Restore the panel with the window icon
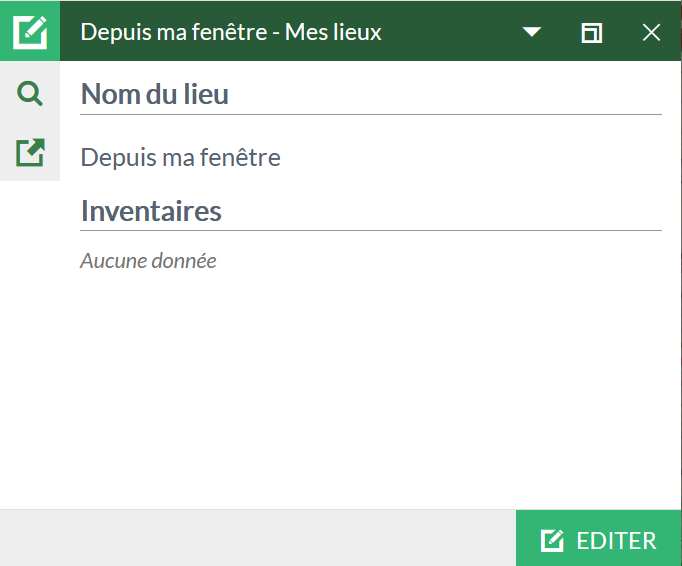The image size is (682, 566). point(592,33)
